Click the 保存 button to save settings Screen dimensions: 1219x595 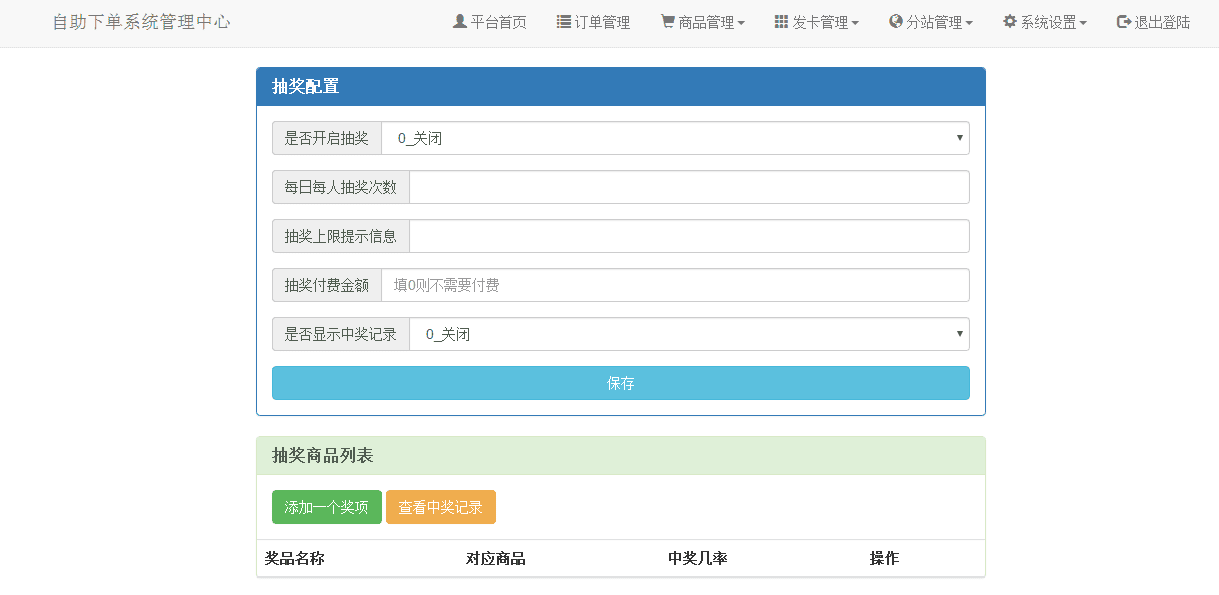pos(620,383)
